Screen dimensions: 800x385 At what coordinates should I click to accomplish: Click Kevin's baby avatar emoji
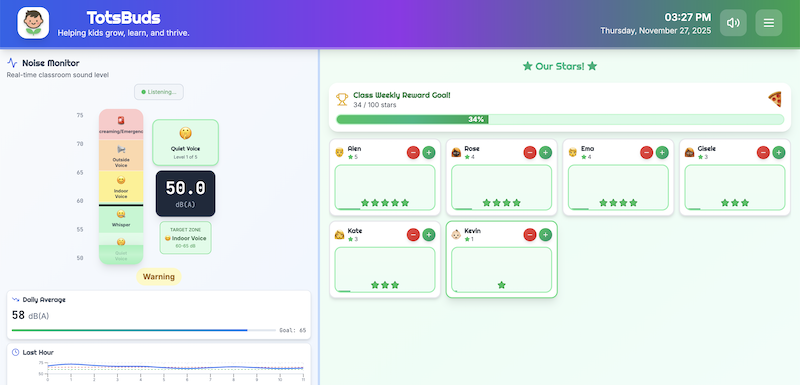(x=456, y=235)
